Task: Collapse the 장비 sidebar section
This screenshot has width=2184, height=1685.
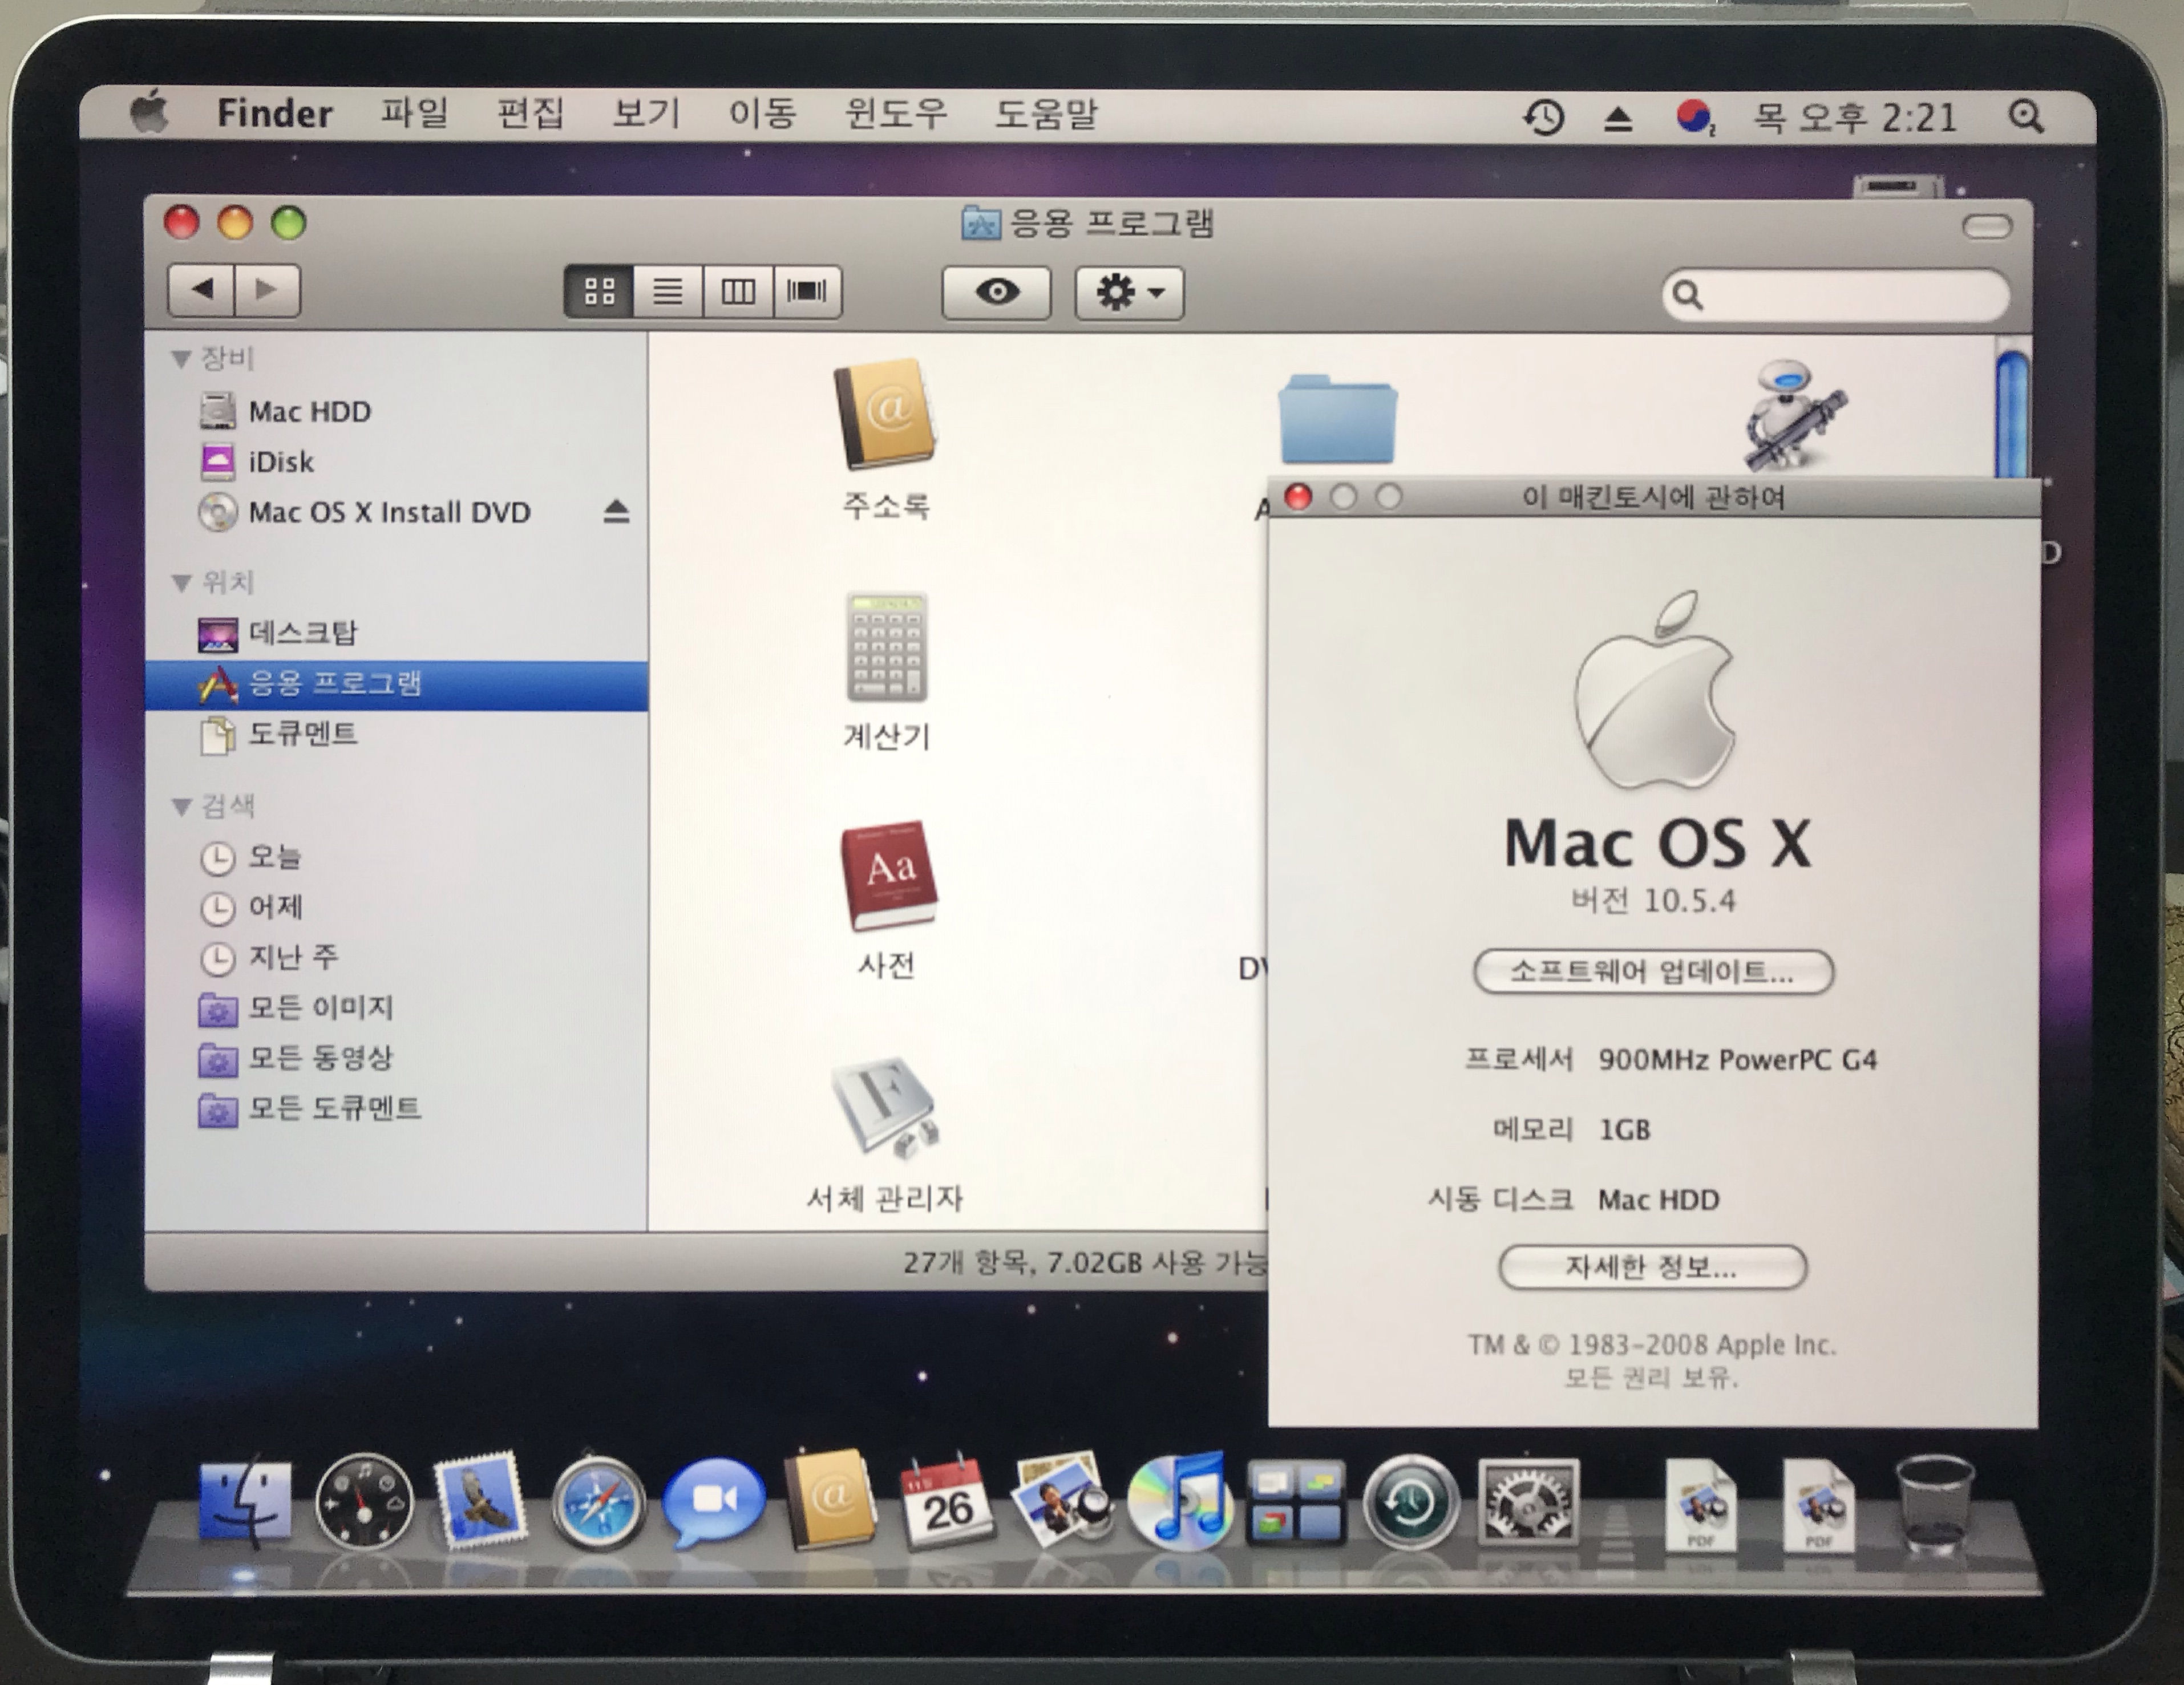Action: [x=181, y=358]
